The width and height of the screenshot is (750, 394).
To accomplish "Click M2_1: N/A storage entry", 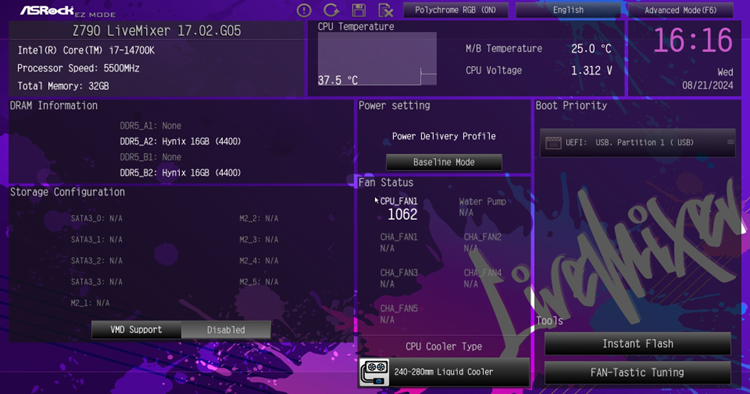I will pos(90,303).
